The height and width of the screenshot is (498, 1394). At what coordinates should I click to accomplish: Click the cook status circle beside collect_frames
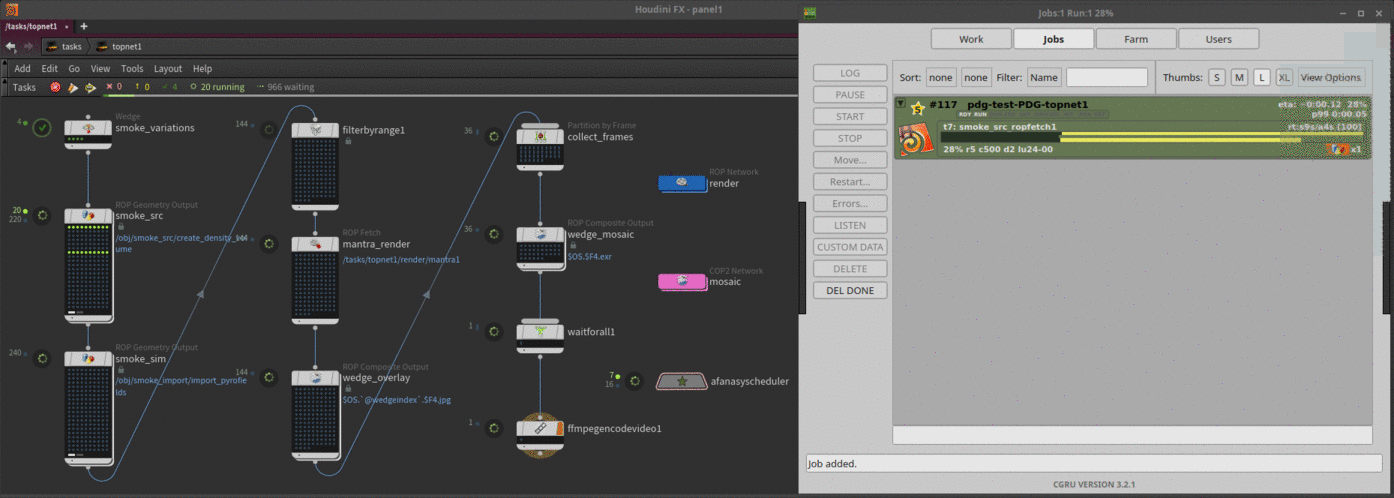tap(493, 136)
